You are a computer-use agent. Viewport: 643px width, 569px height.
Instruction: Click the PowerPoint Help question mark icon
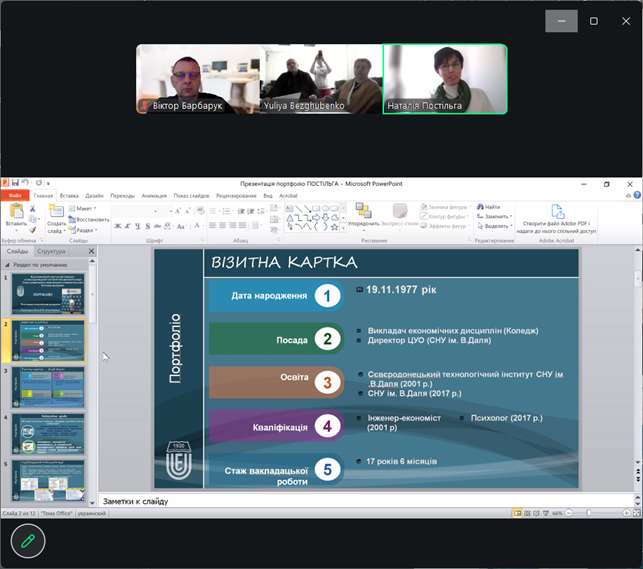[637, 195]
